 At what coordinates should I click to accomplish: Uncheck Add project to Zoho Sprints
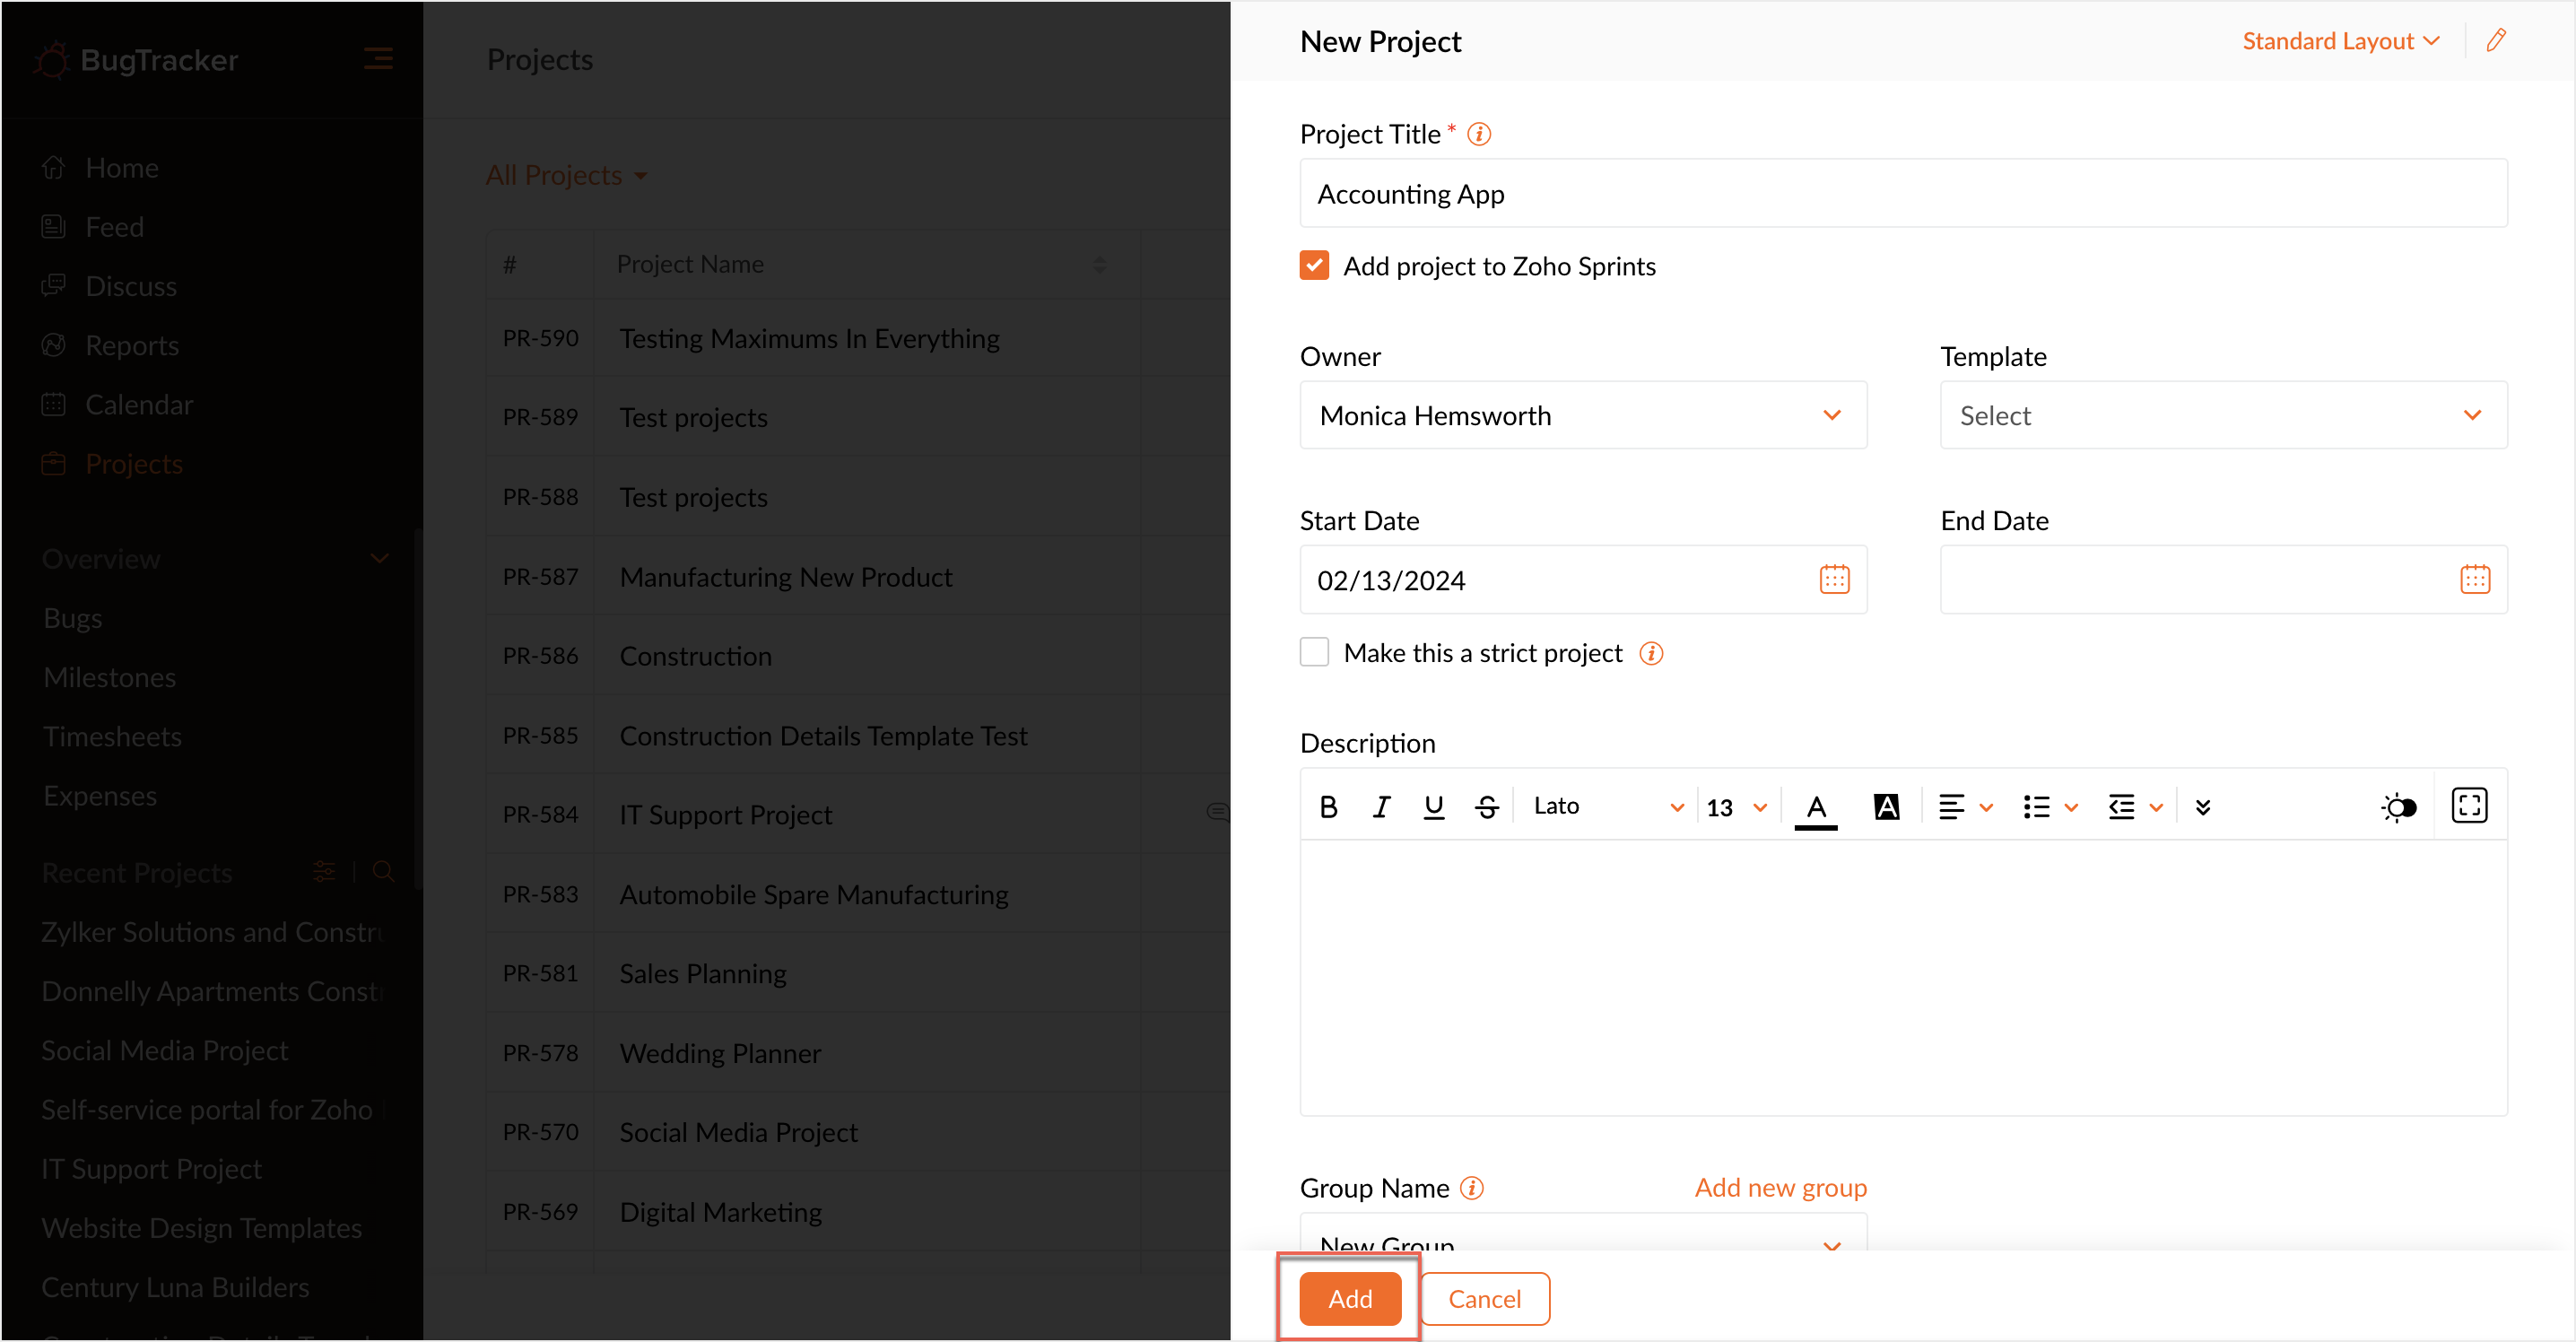click(x=1314, y=266)
